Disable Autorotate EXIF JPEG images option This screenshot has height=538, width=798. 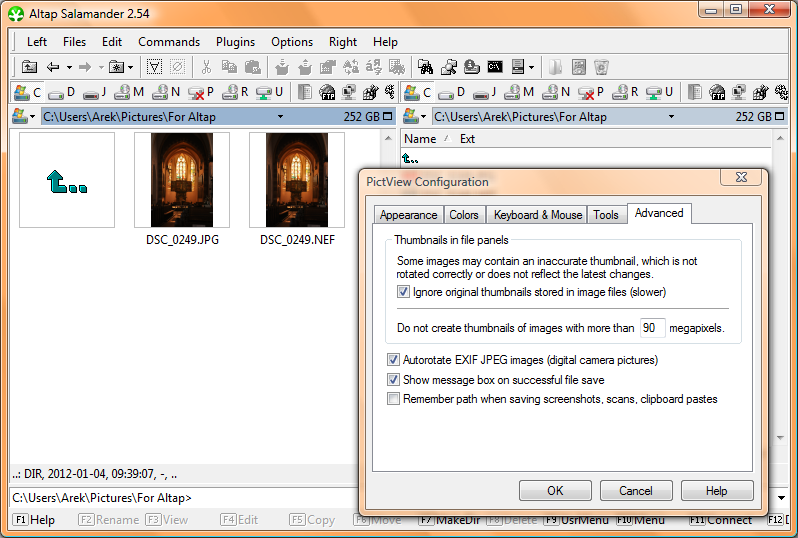tap(393, 360)
